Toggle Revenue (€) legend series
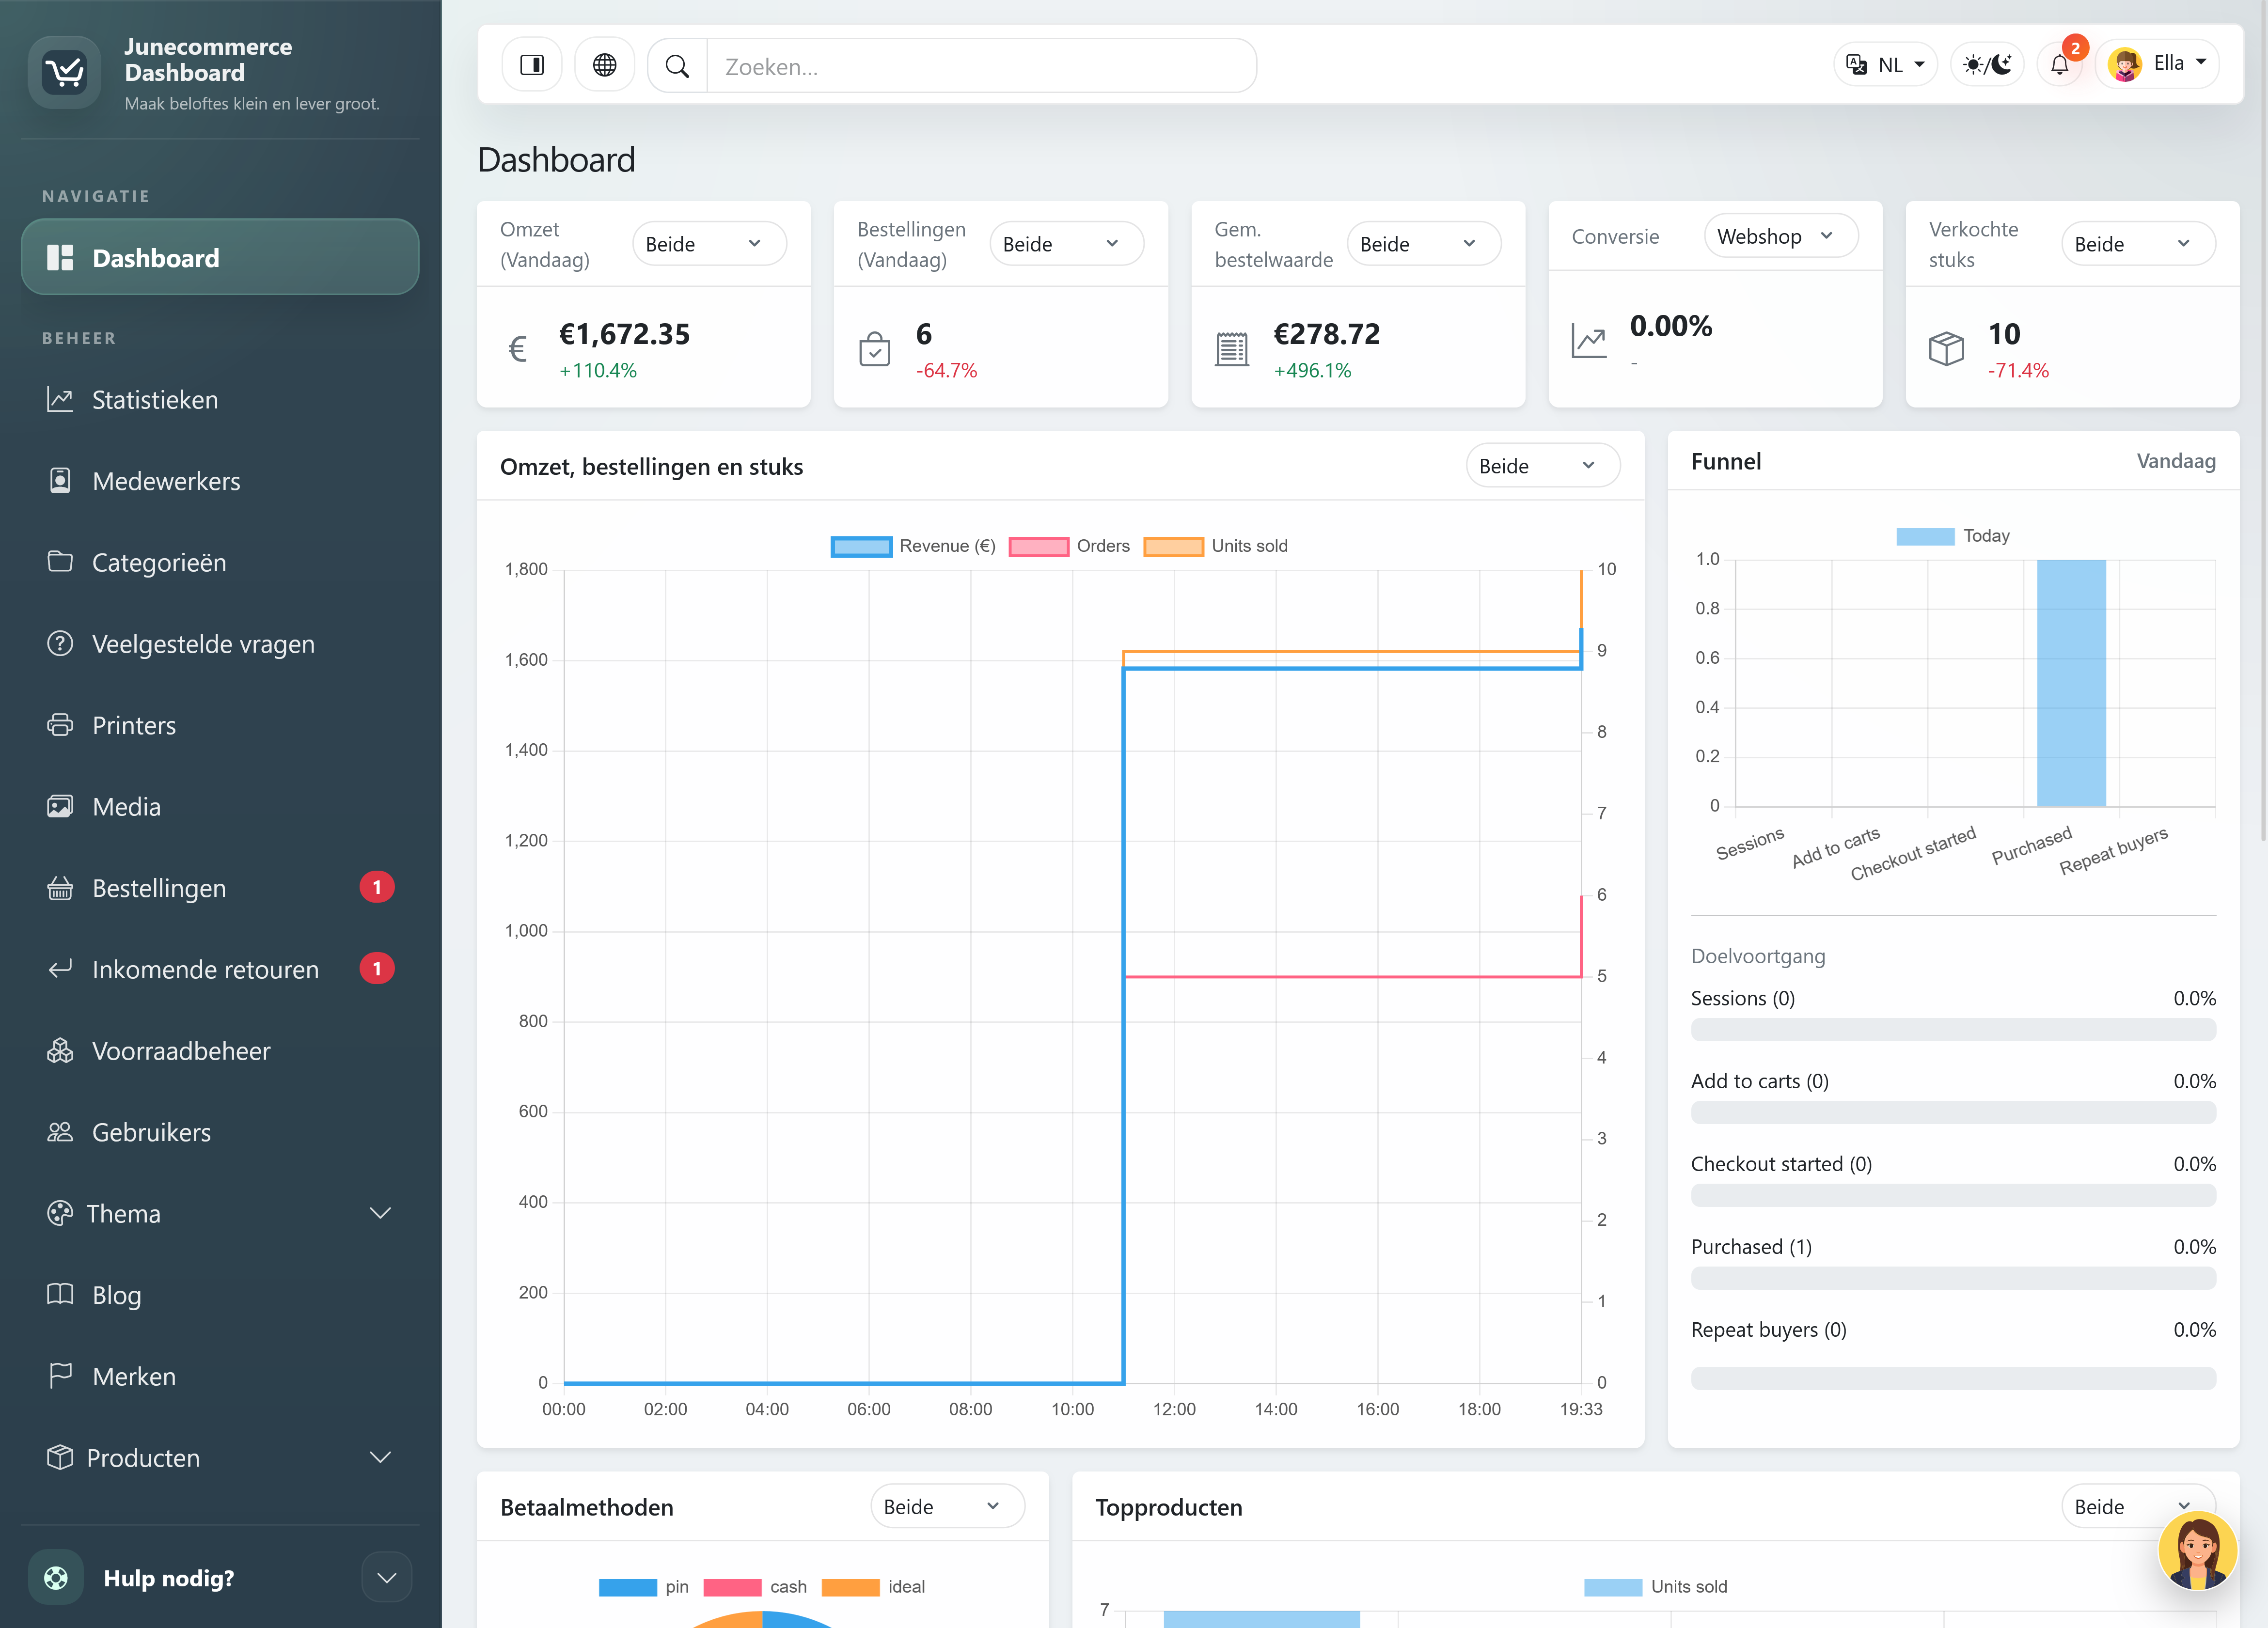This screenshot has width=2268, height=1628. pos(913,546)
